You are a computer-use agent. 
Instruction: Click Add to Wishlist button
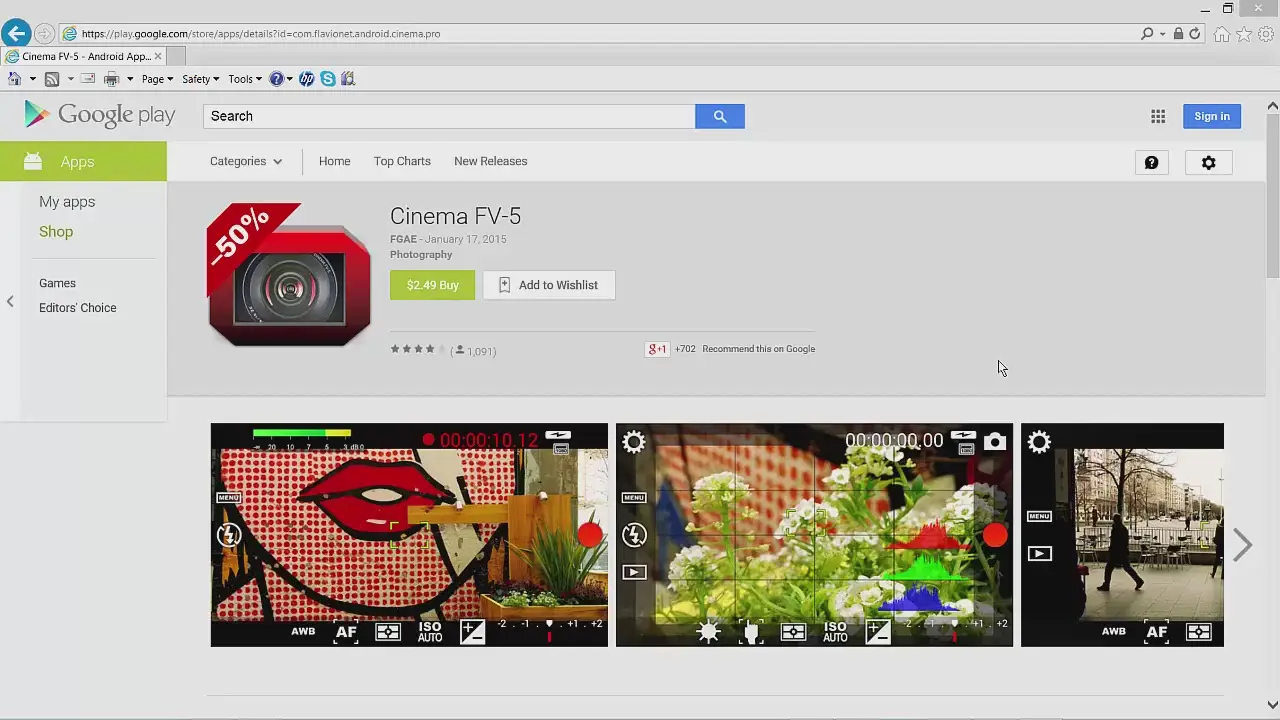(549, 285)
